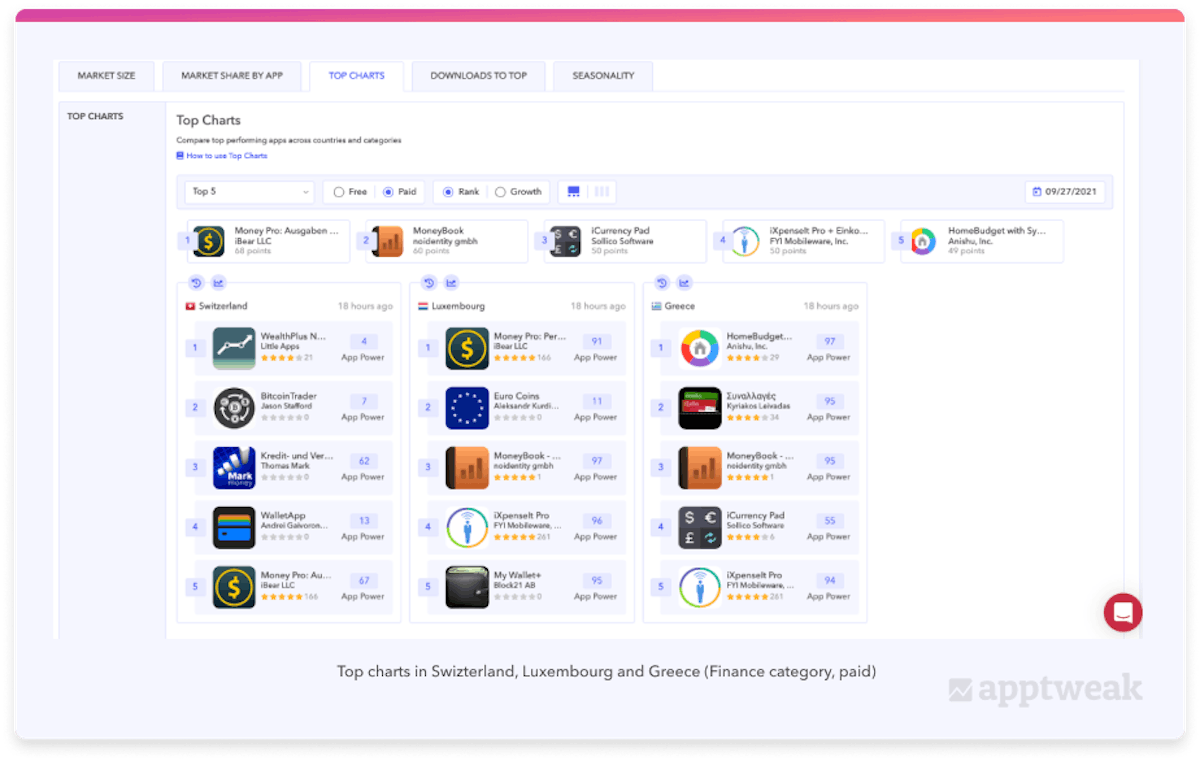This screenshot has height=761, width=1200.
Task: Click the BitcoinTrader app icon
Action: click(234, 408)
